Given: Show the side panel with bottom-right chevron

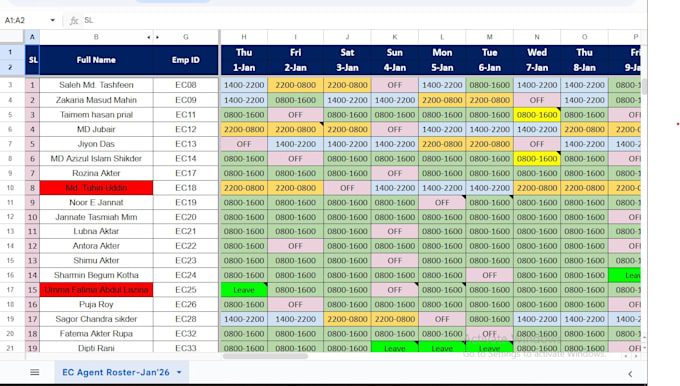Looking at the screenshot, I should pos(630,373).
